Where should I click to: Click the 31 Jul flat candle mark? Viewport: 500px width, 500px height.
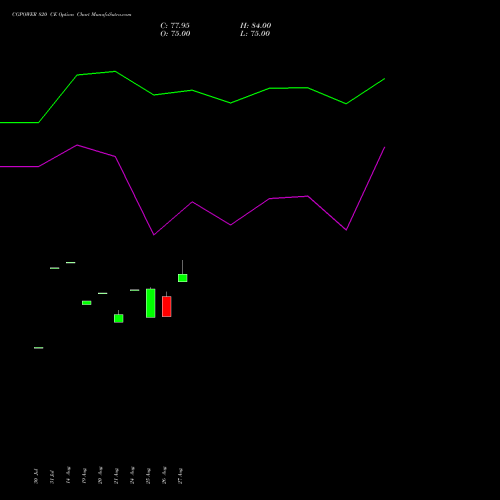pyautogui.click(x=54, y=268)
